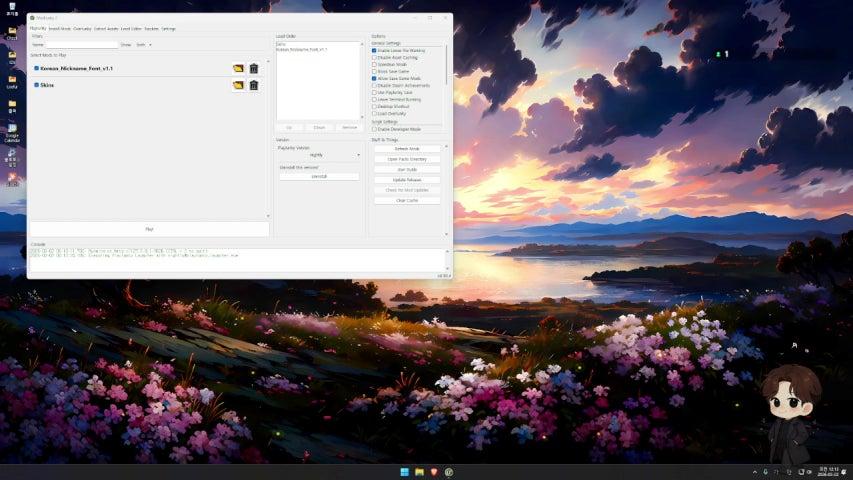Show hidden icons in system tray
Viewport: 853px width, 480px height.
point(755,471)
